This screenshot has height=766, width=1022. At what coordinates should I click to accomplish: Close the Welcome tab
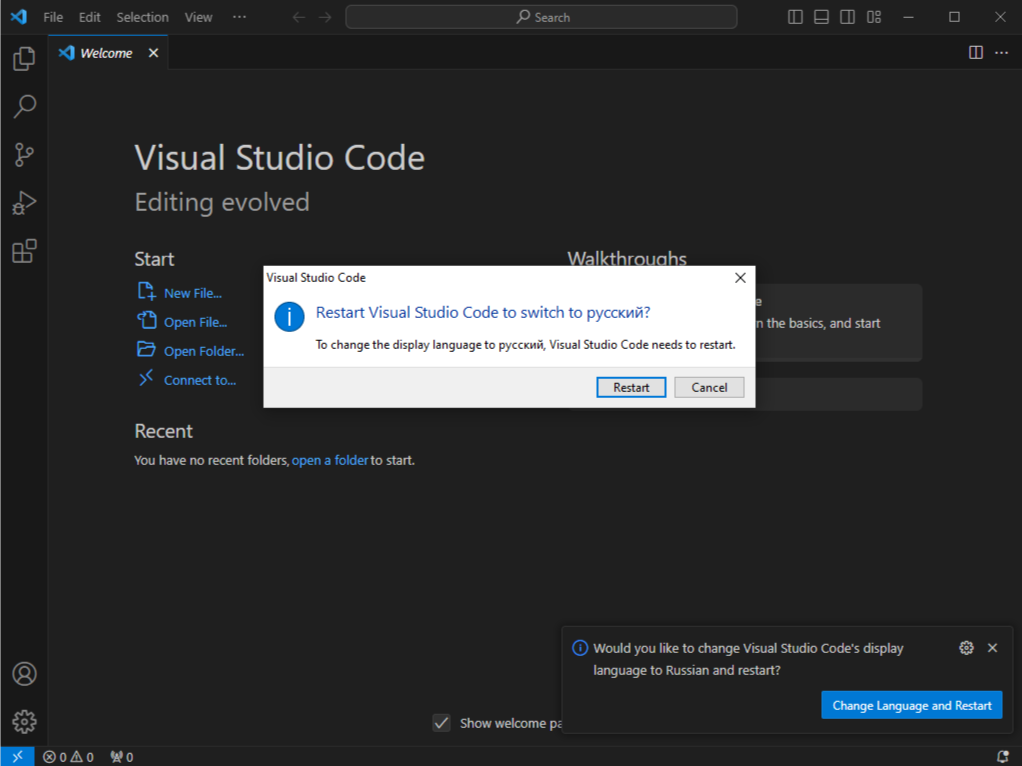coord(153,53)
